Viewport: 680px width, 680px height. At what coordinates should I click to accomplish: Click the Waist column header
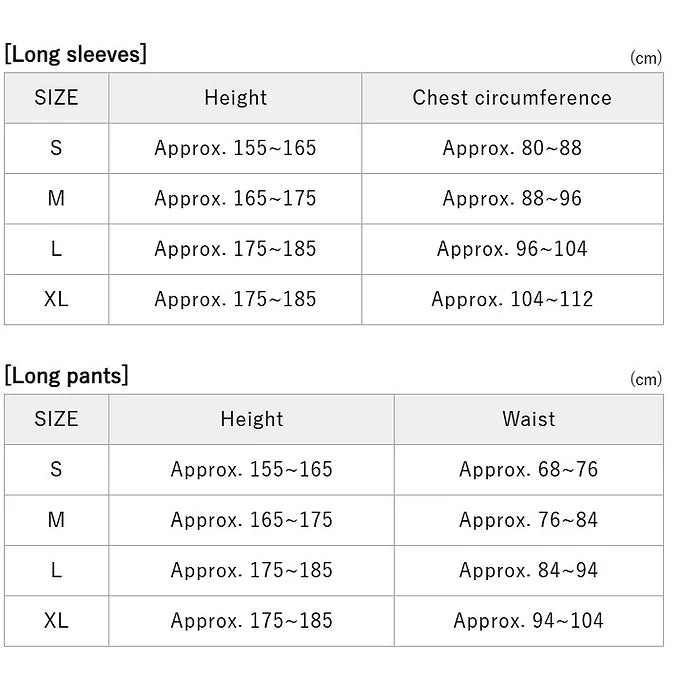(529, 419)
